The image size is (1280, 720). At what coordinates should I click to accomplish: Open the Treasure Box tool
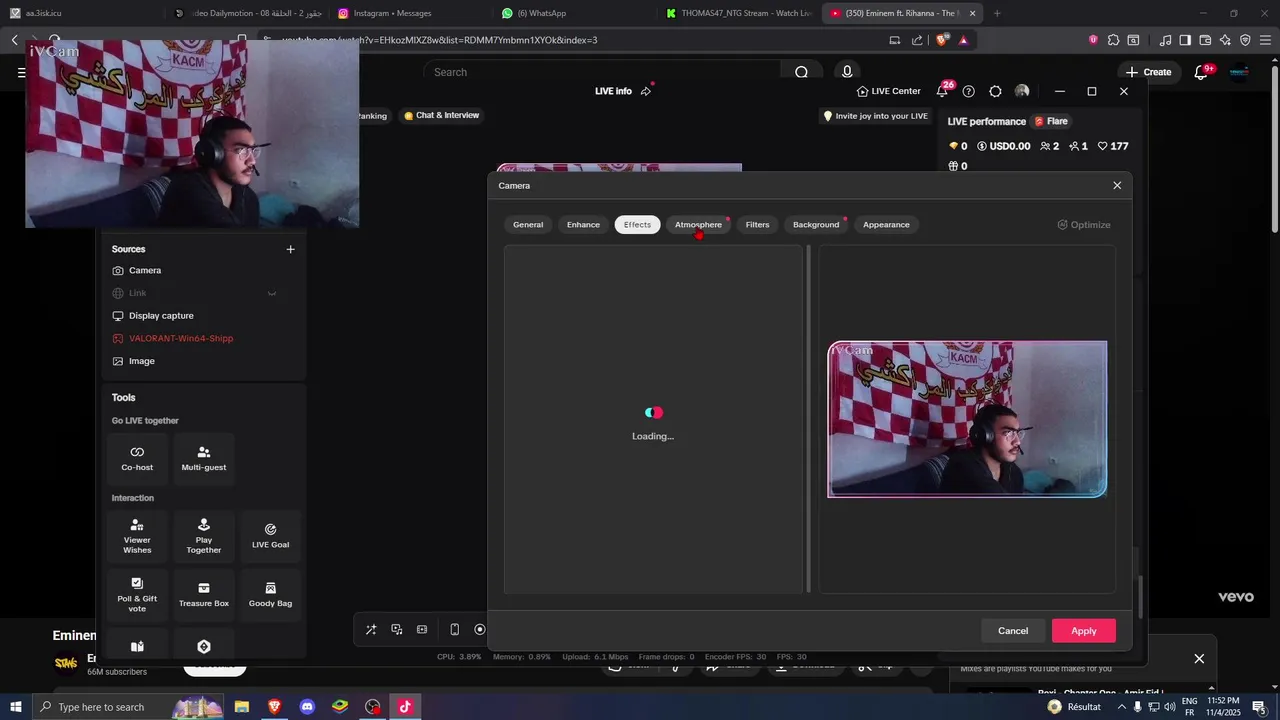[x=204, y=595]
